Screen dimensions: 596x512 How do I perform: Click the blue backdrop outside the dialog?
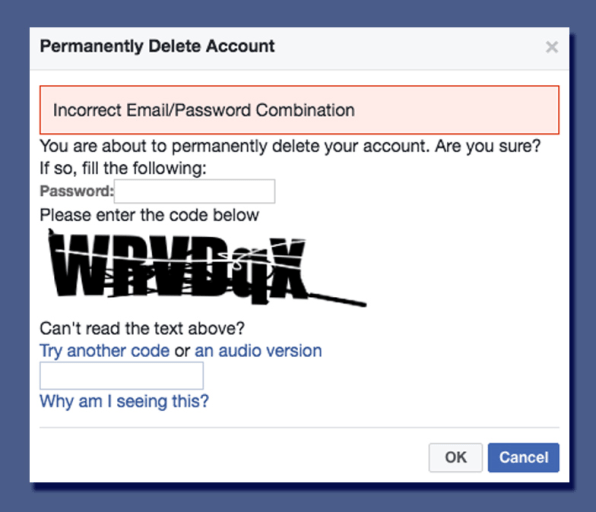click(298, 12)
